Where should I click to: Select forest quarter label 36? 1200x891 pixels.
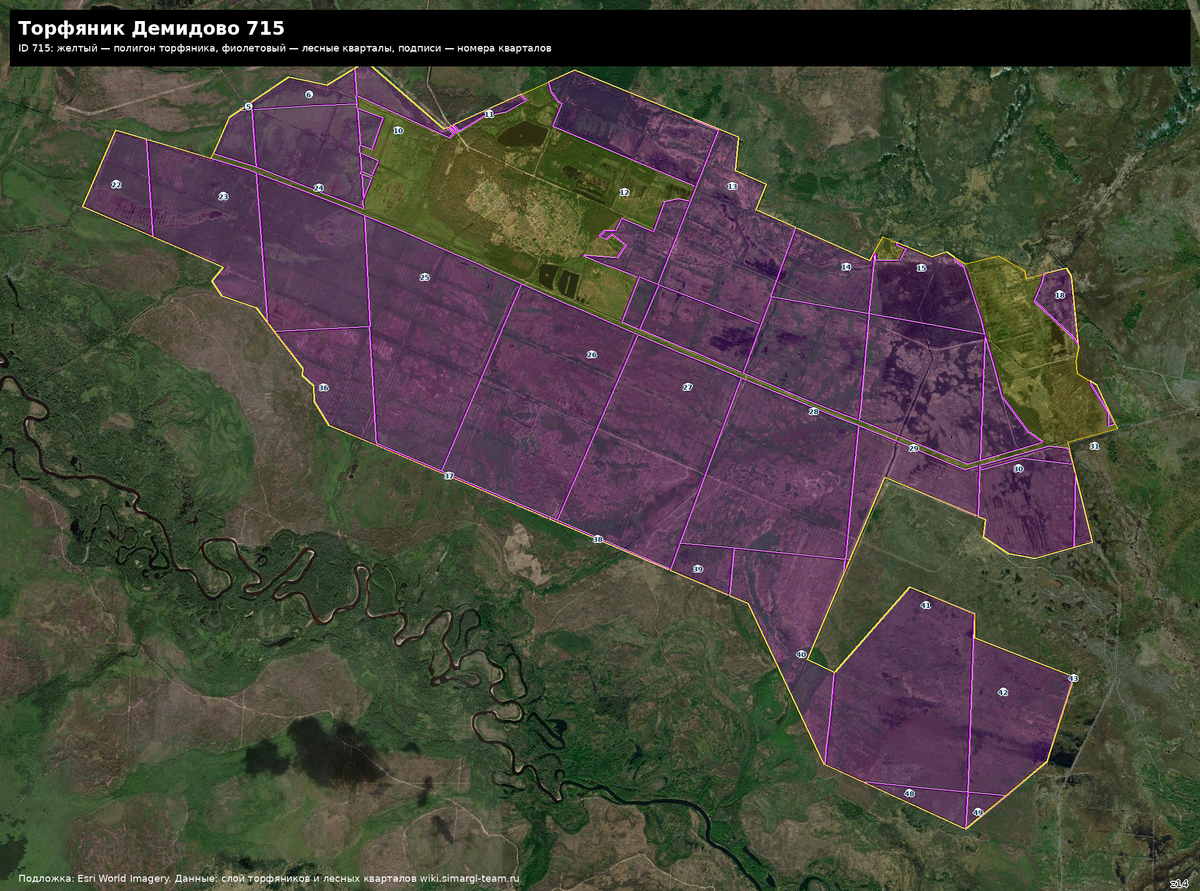click(323, 388)
